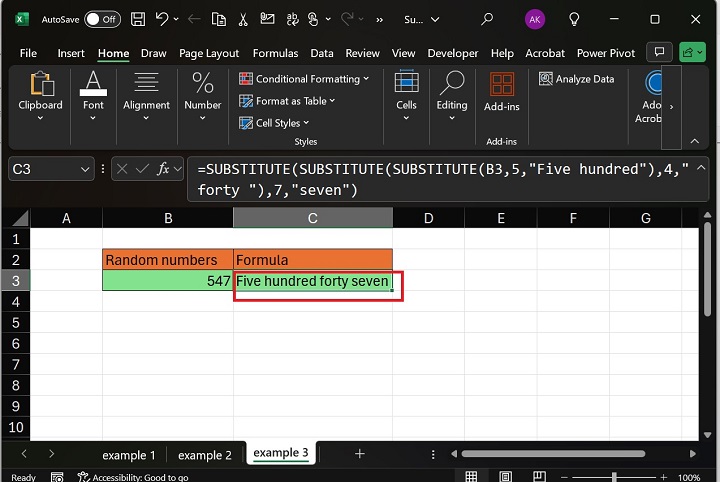720x482 pixels.
Task: Click the Undo arrow icon
Action: [165, 19]
